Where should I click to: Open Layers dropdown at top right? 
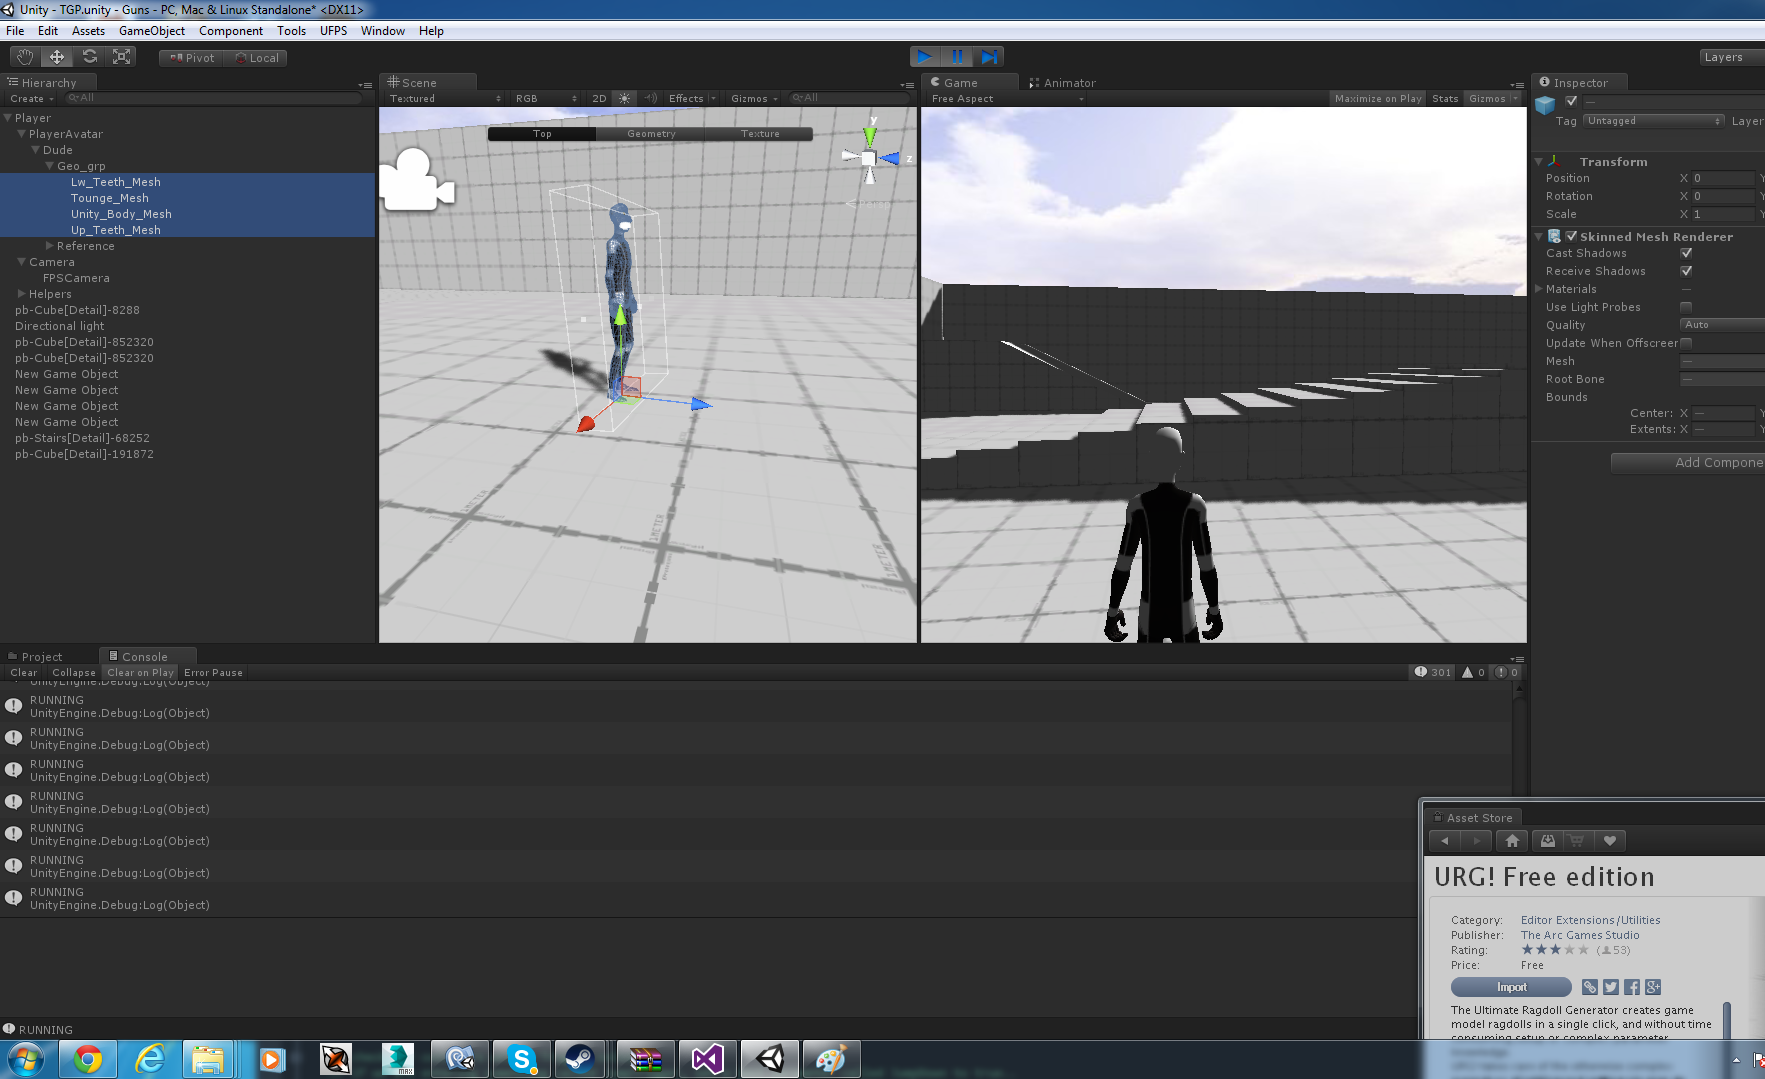pyautogui.click(x=1731, y=57)
